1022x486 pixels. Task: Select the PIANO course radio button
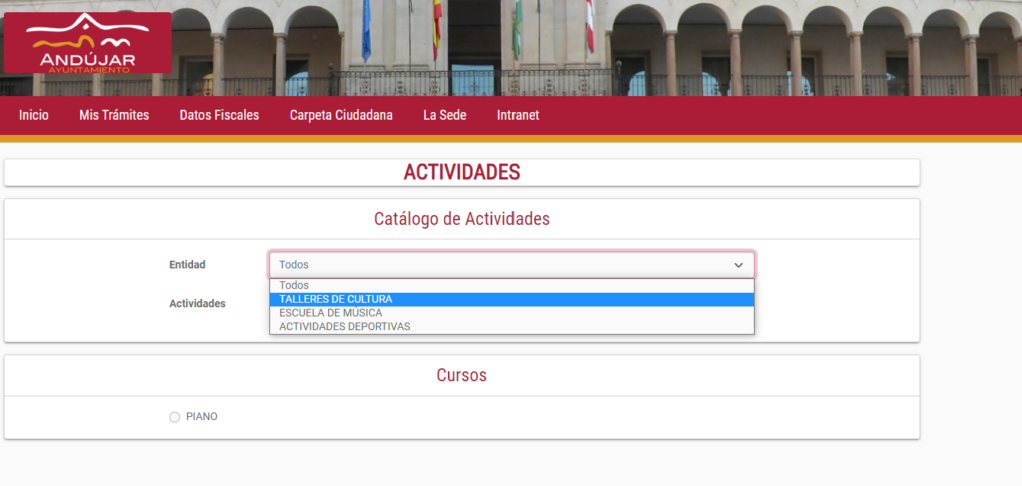pos(175,417)
